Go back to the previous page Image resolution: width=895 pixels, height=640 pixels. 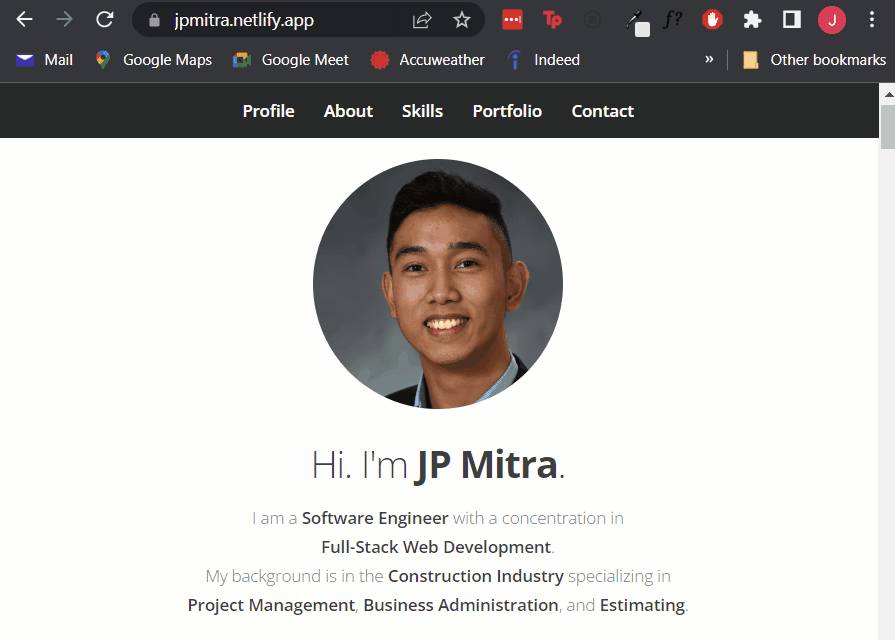(25, 20)
